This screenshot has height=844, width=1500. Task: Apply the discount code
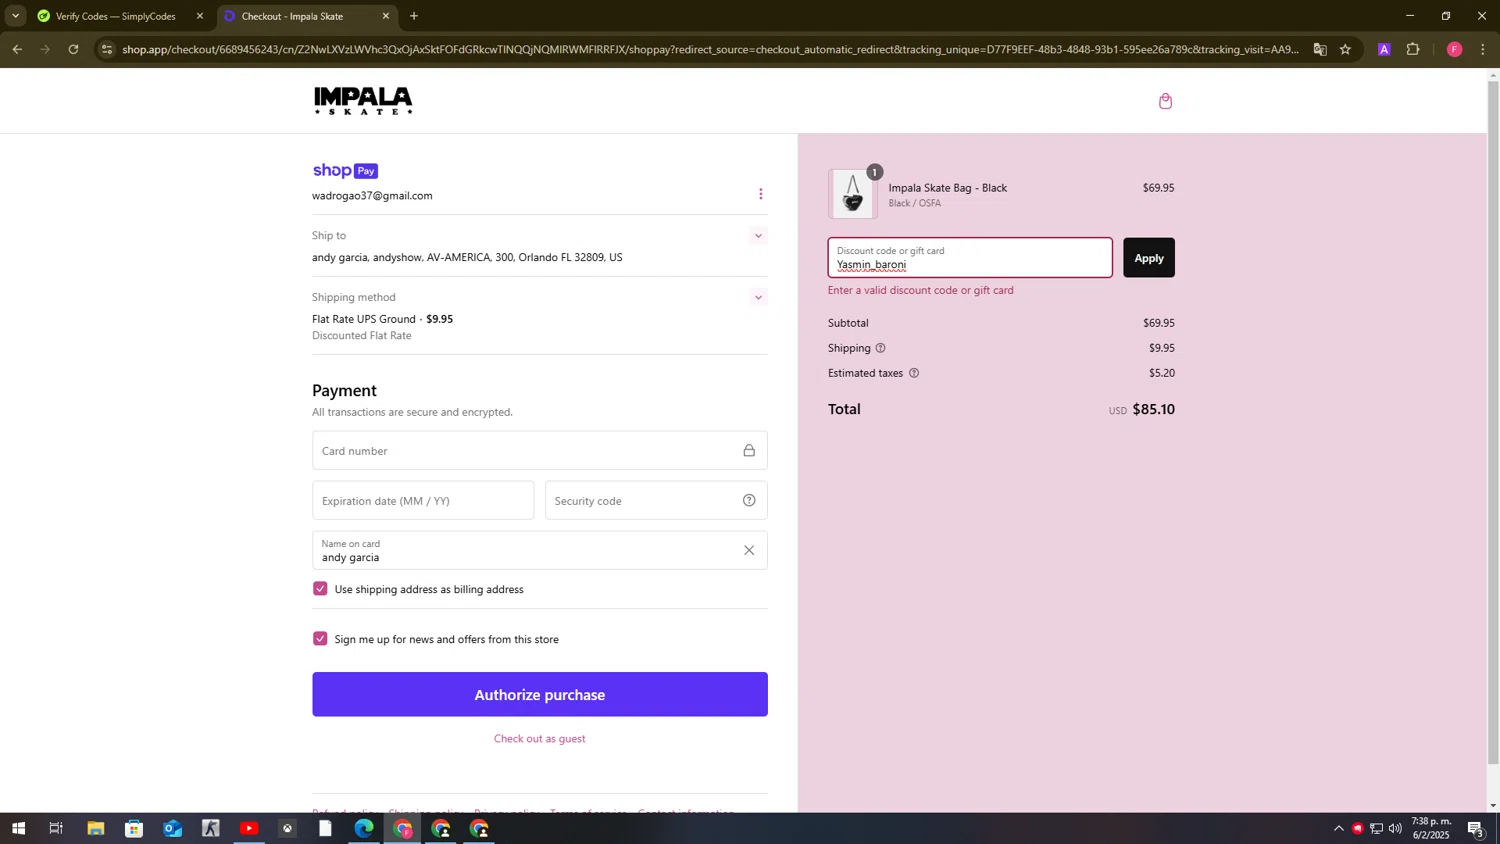(x=1148, y=258)
